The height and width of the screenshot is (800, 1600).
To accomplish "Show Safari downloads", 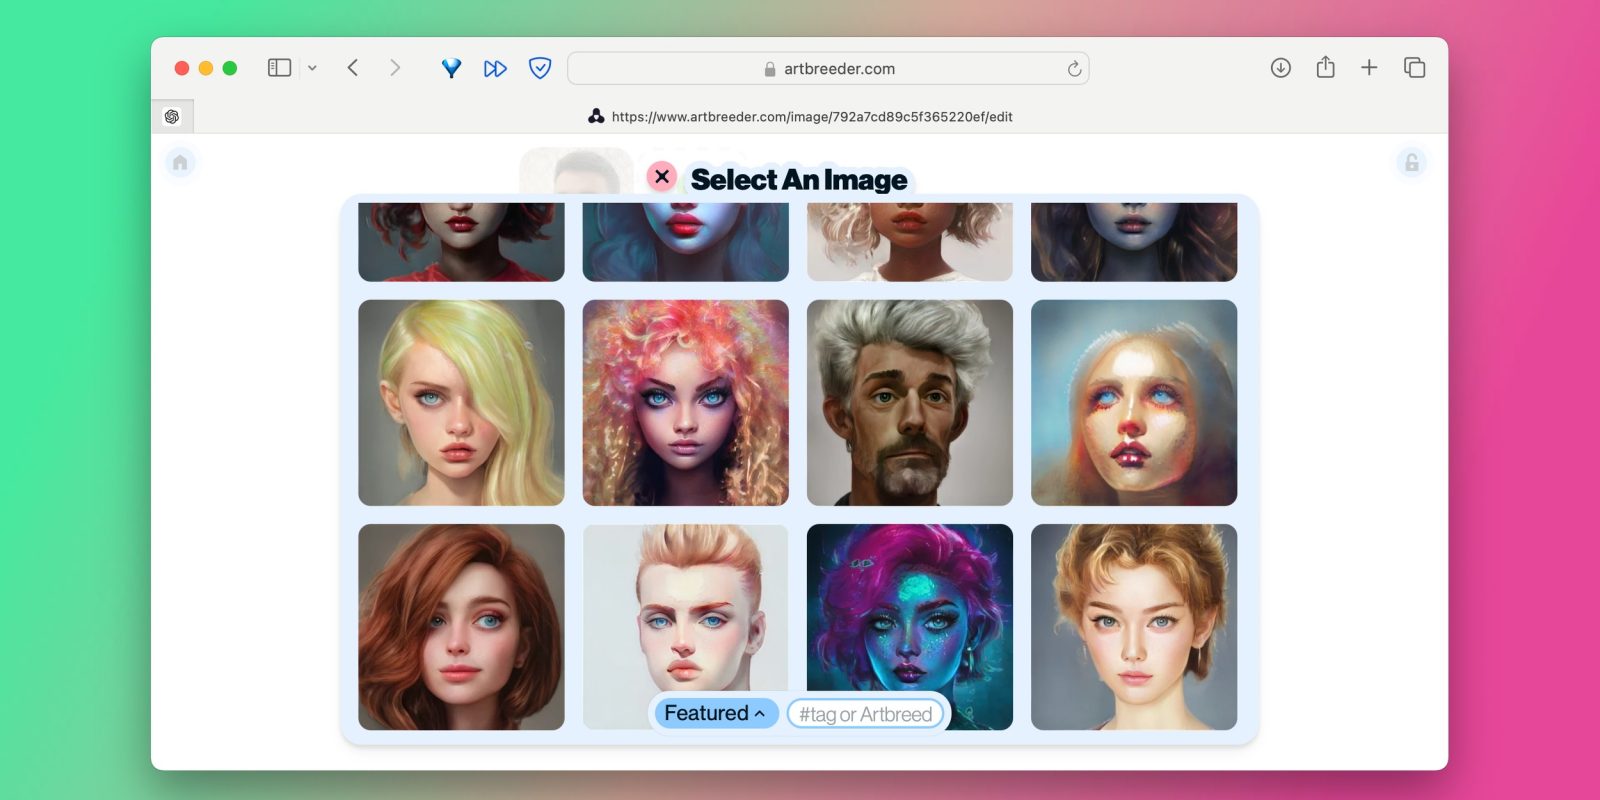I will point(1280,68).
